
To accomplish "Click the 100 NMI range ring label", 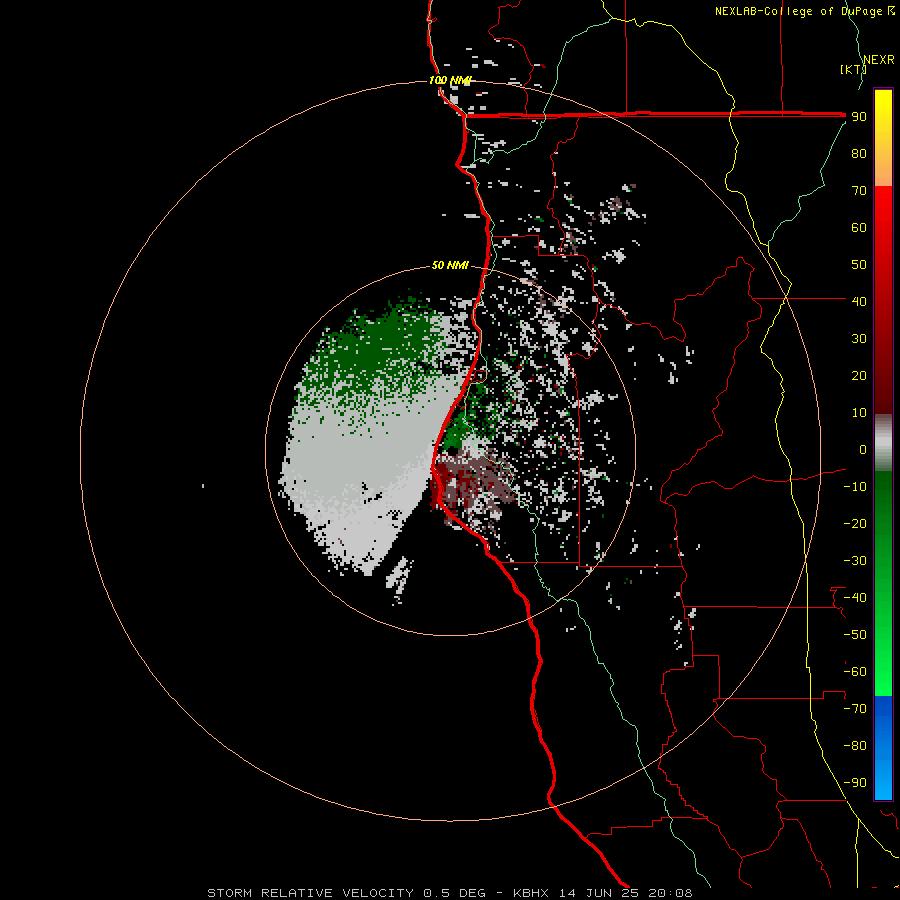I will 450,80.
